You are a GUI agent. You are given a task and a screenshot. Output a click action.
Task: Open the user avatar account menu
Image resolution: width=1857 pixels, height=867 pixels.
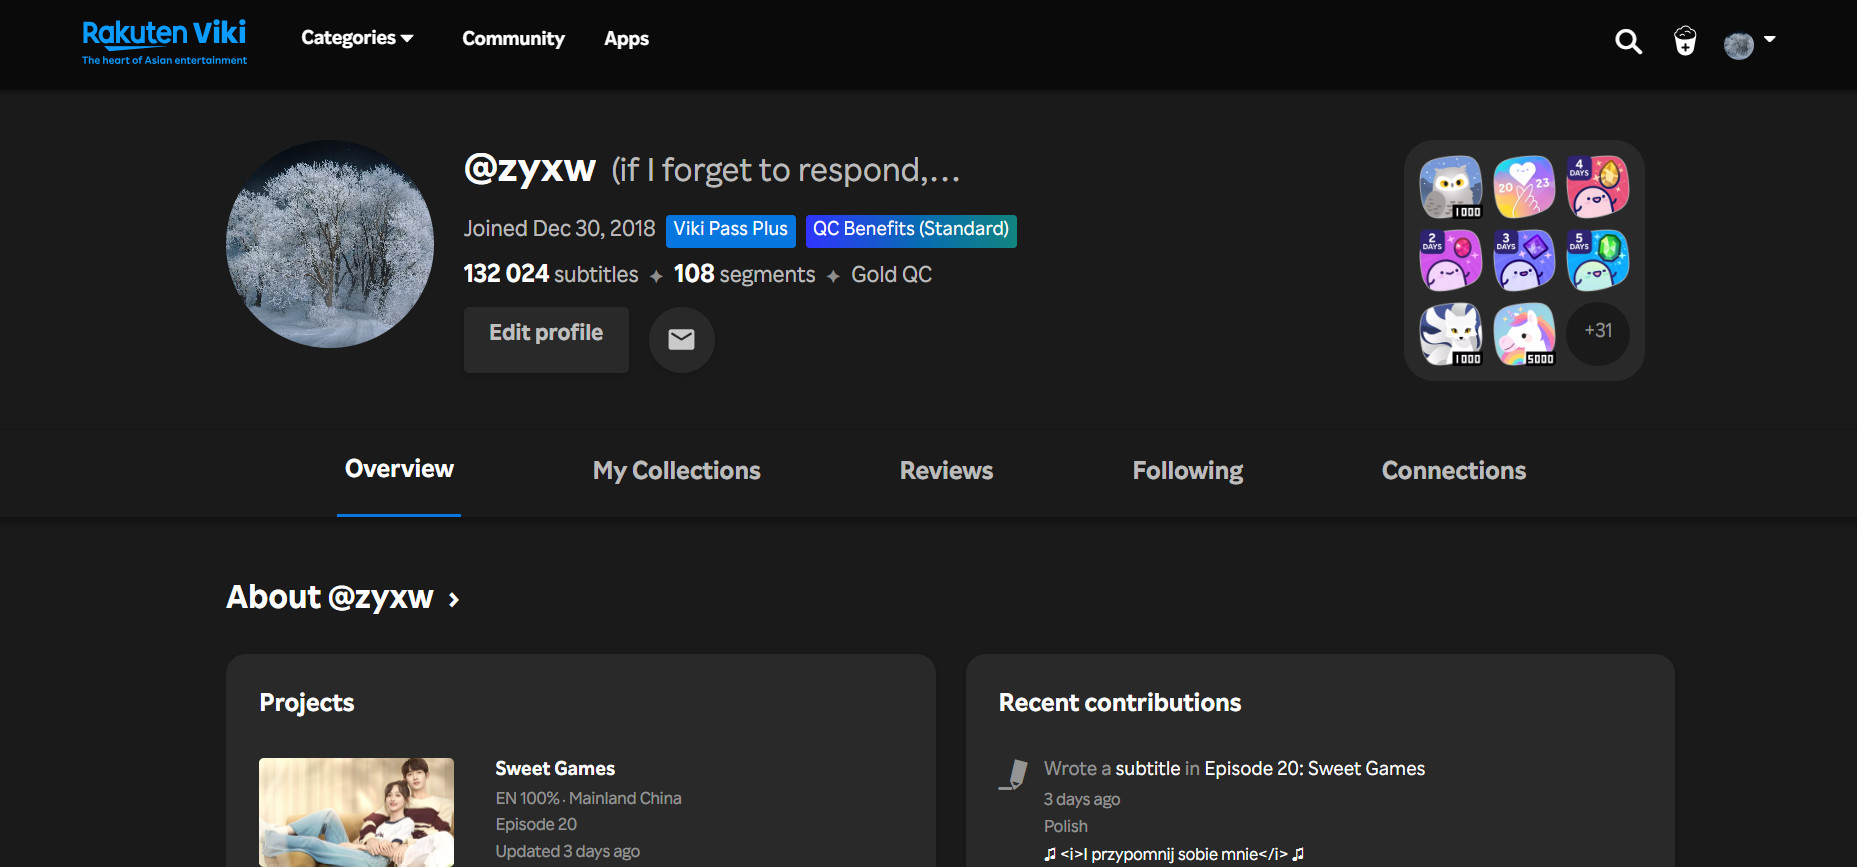pos(1749,44)
